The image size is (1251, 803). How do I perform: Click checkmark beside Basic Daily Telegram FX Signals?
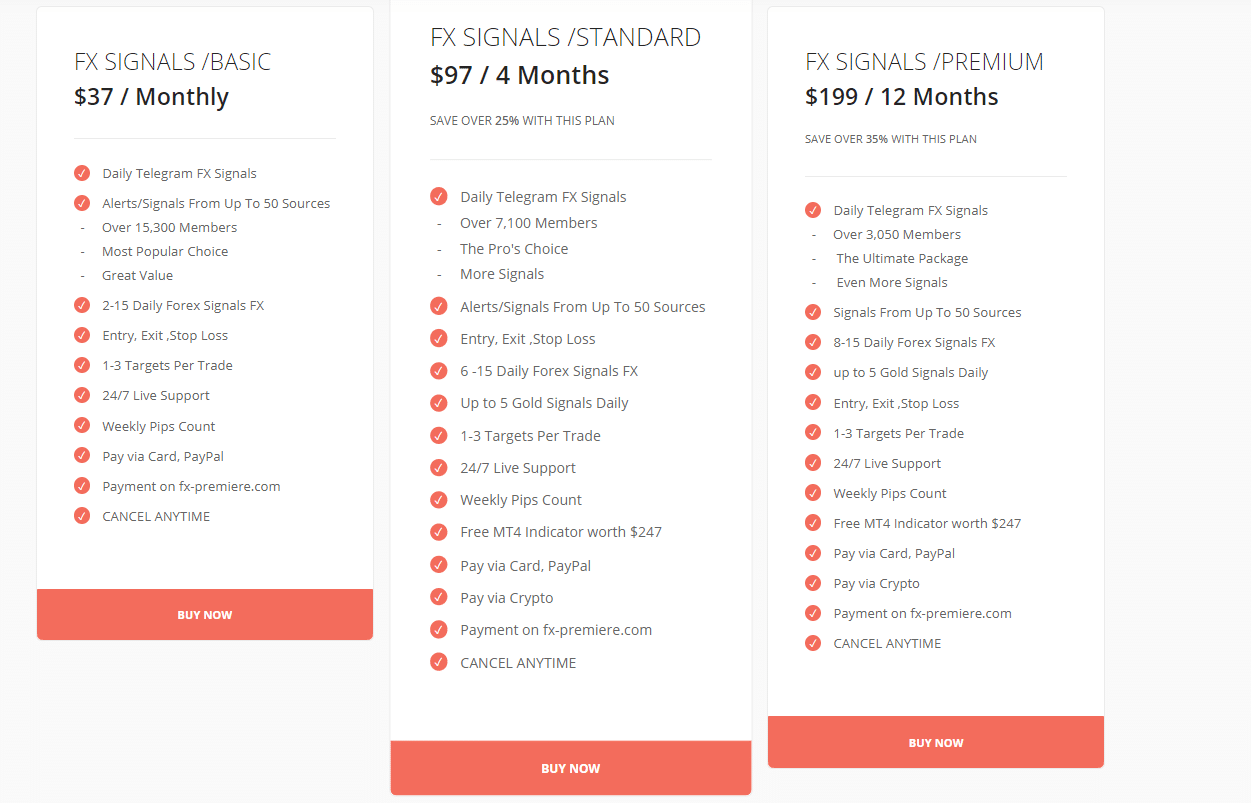(82, 173)
